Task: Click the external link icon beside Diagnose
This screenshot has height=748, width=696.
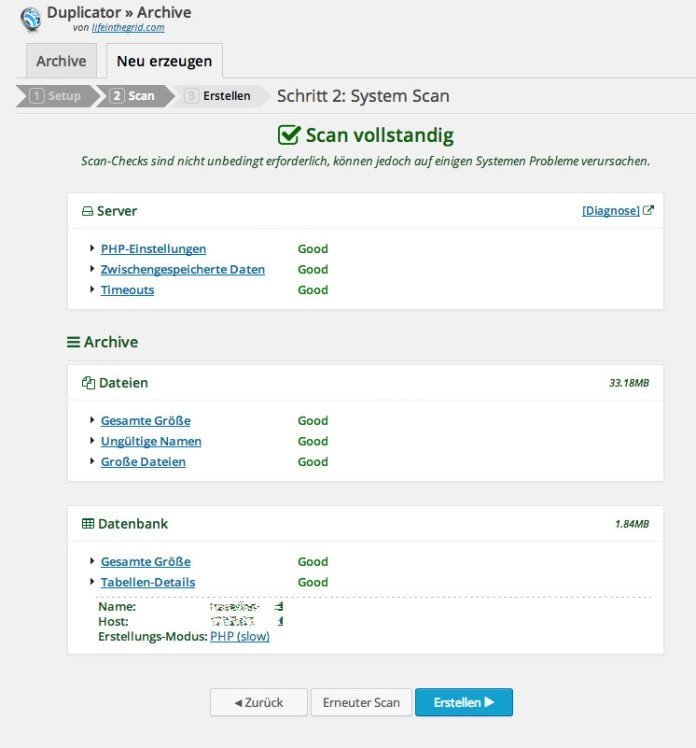Action: tap(648, 211)
